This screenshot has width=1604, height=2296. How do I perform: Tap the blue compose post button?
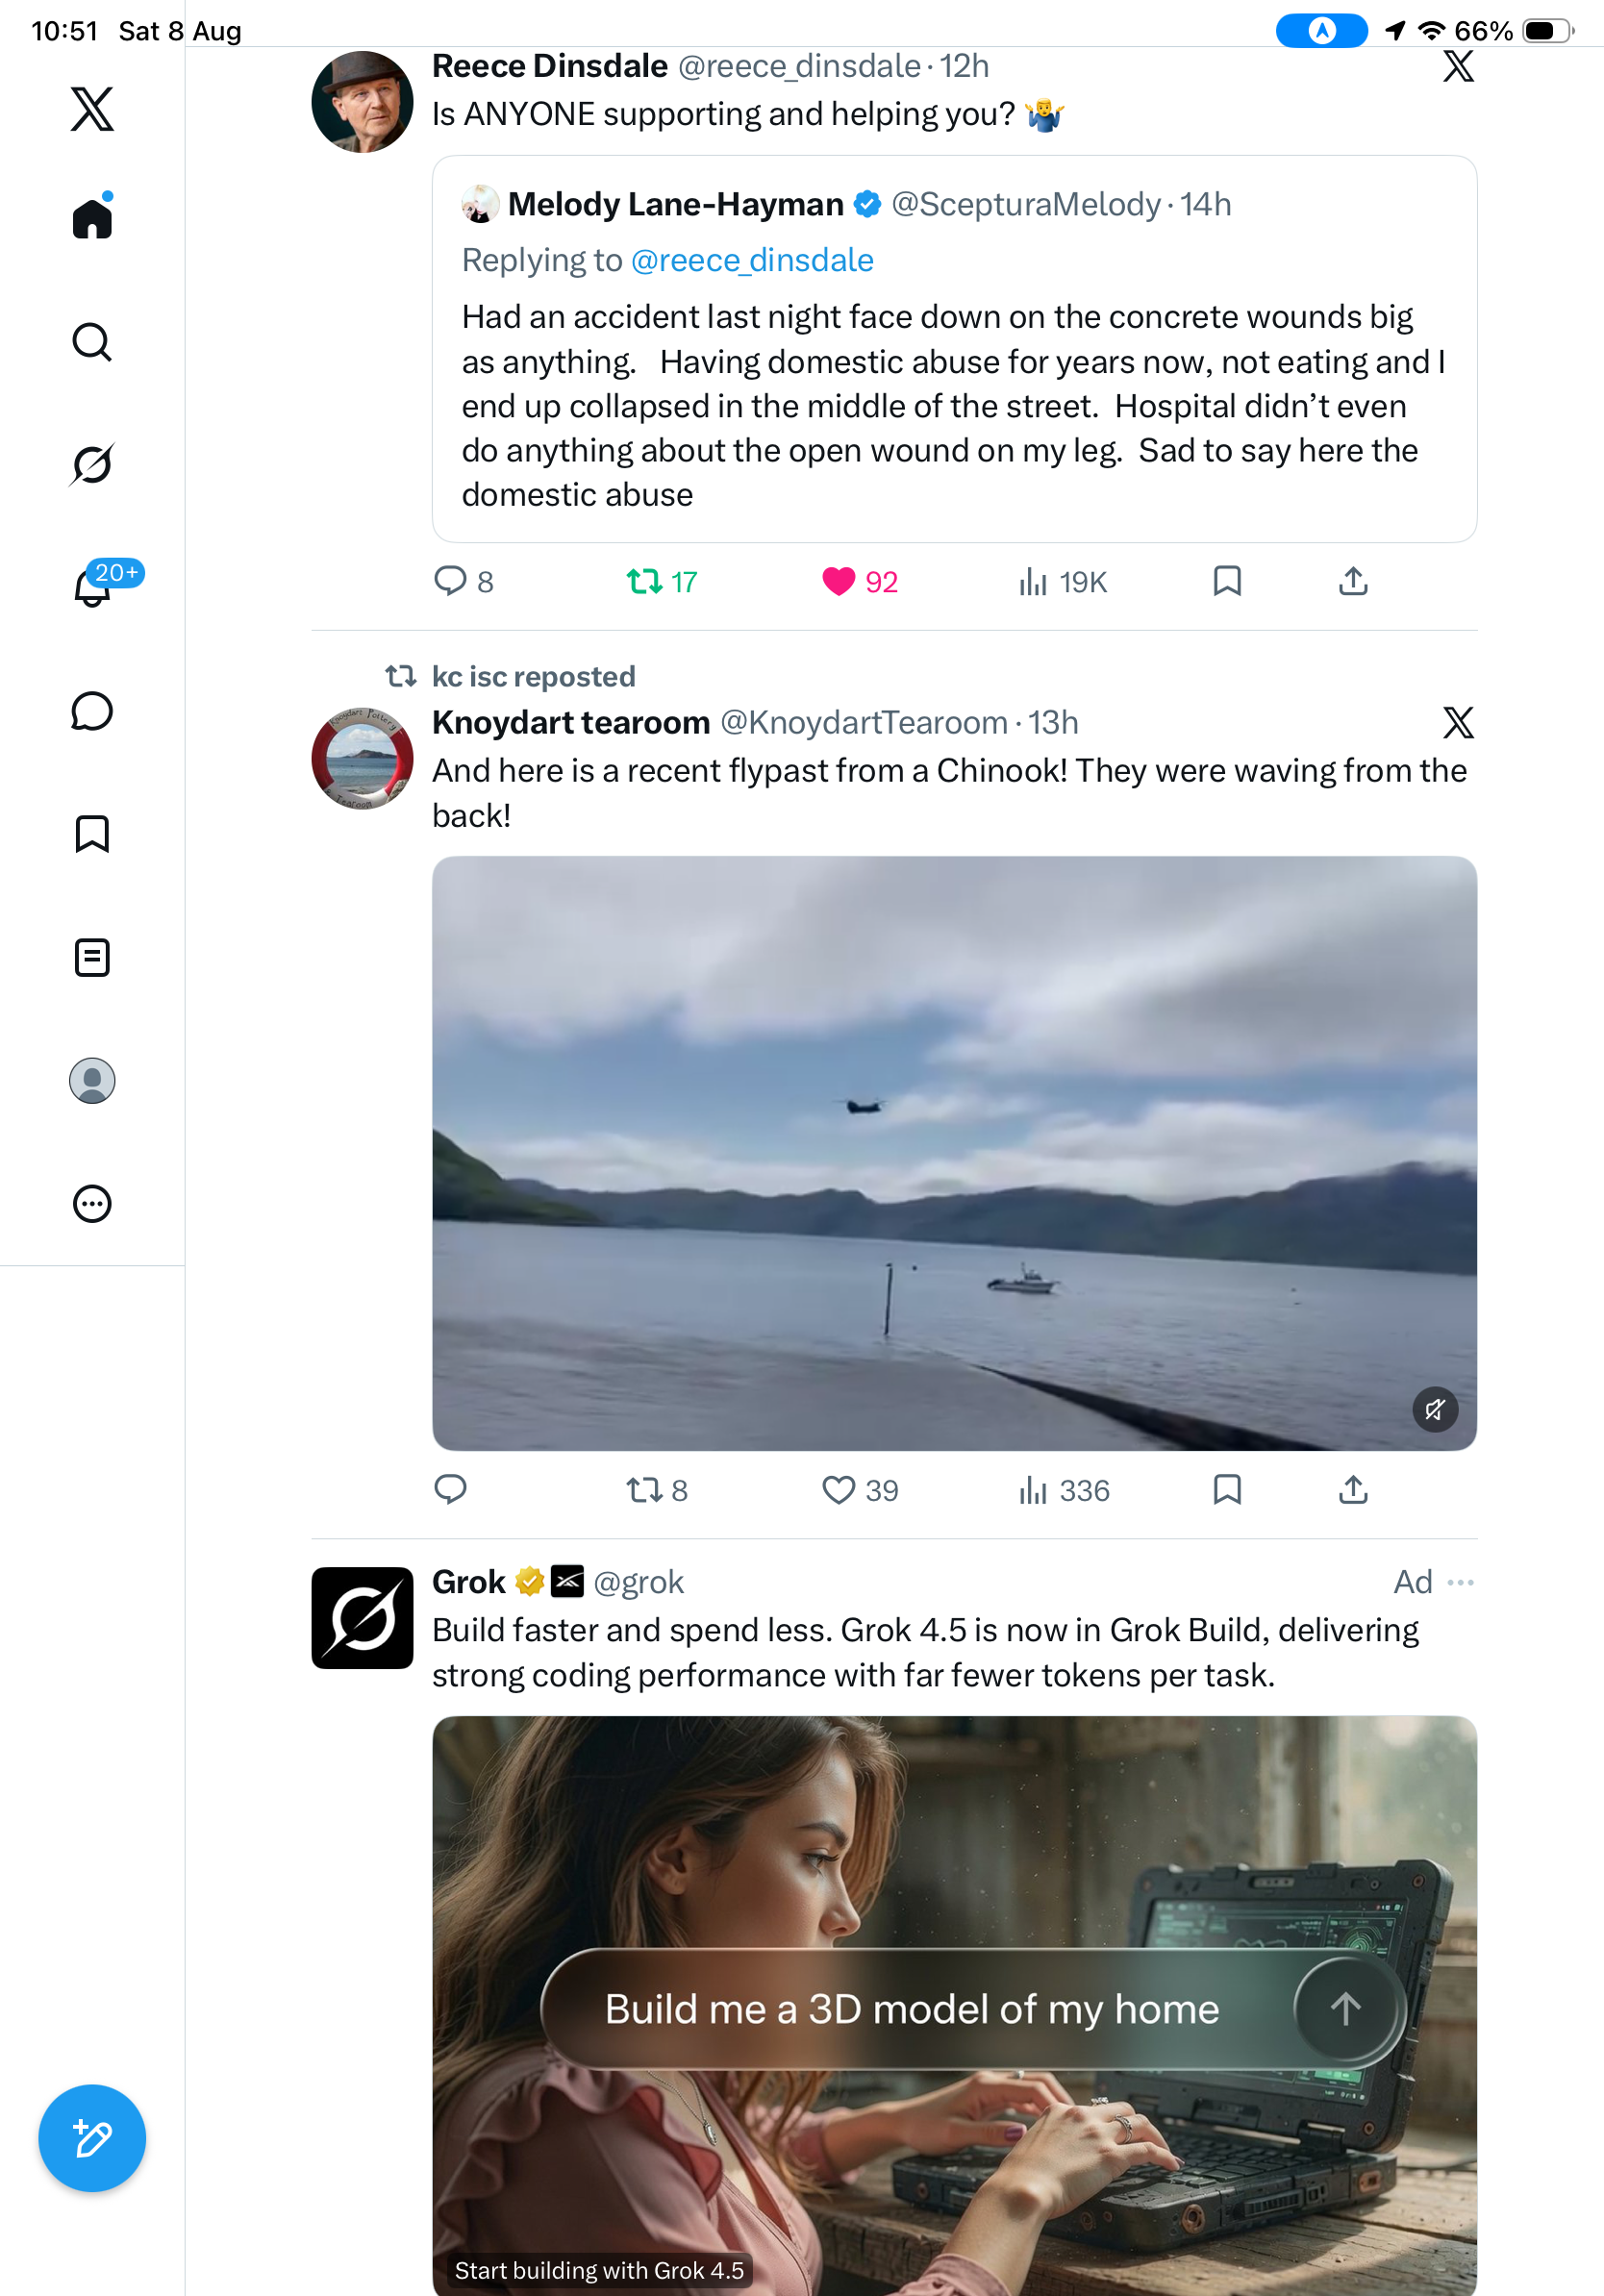click(x=92, y=2138)
